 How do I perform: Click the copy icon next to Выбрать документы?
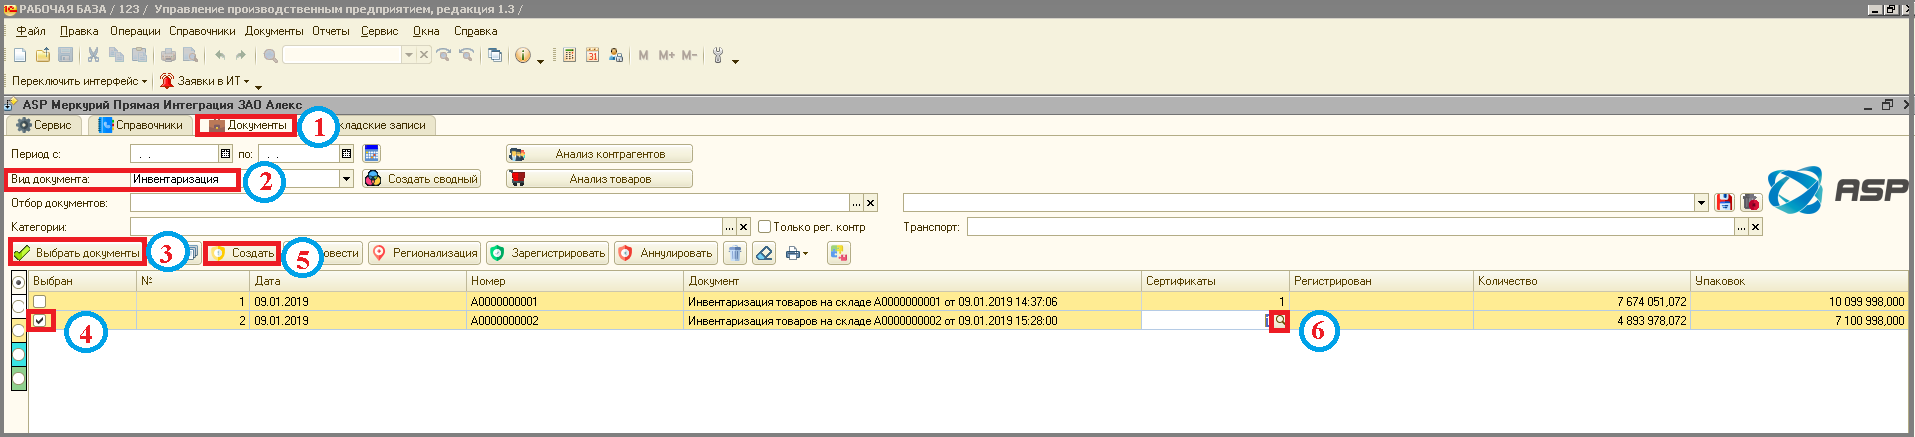pos(192,253)
